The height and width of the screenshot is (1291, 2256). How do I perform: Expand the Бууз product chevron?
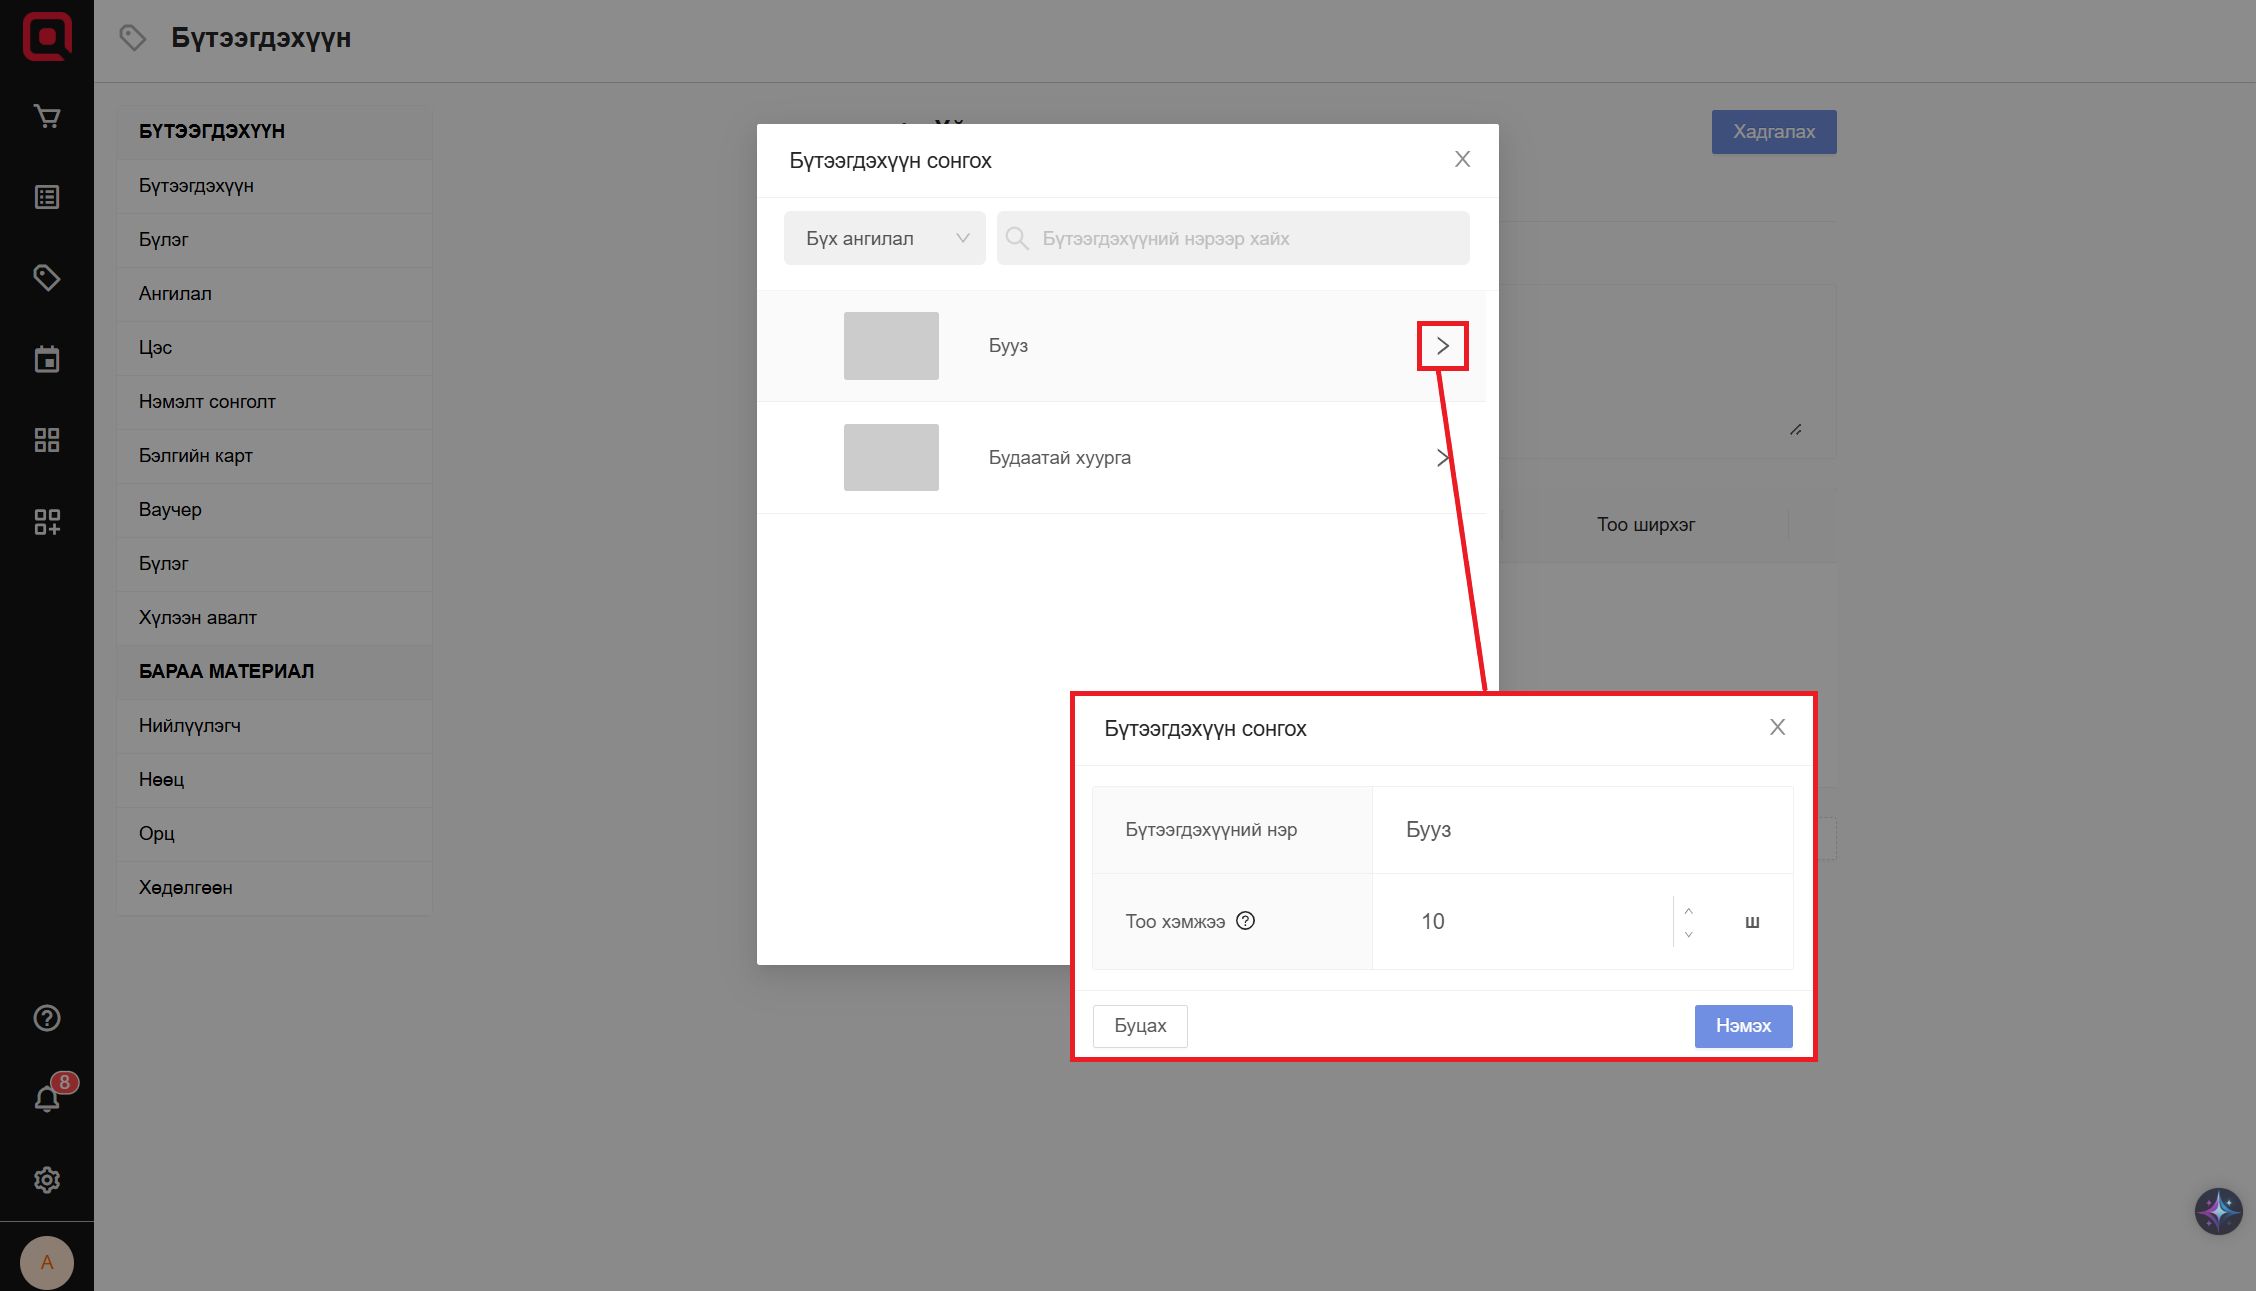point(1442,346)
